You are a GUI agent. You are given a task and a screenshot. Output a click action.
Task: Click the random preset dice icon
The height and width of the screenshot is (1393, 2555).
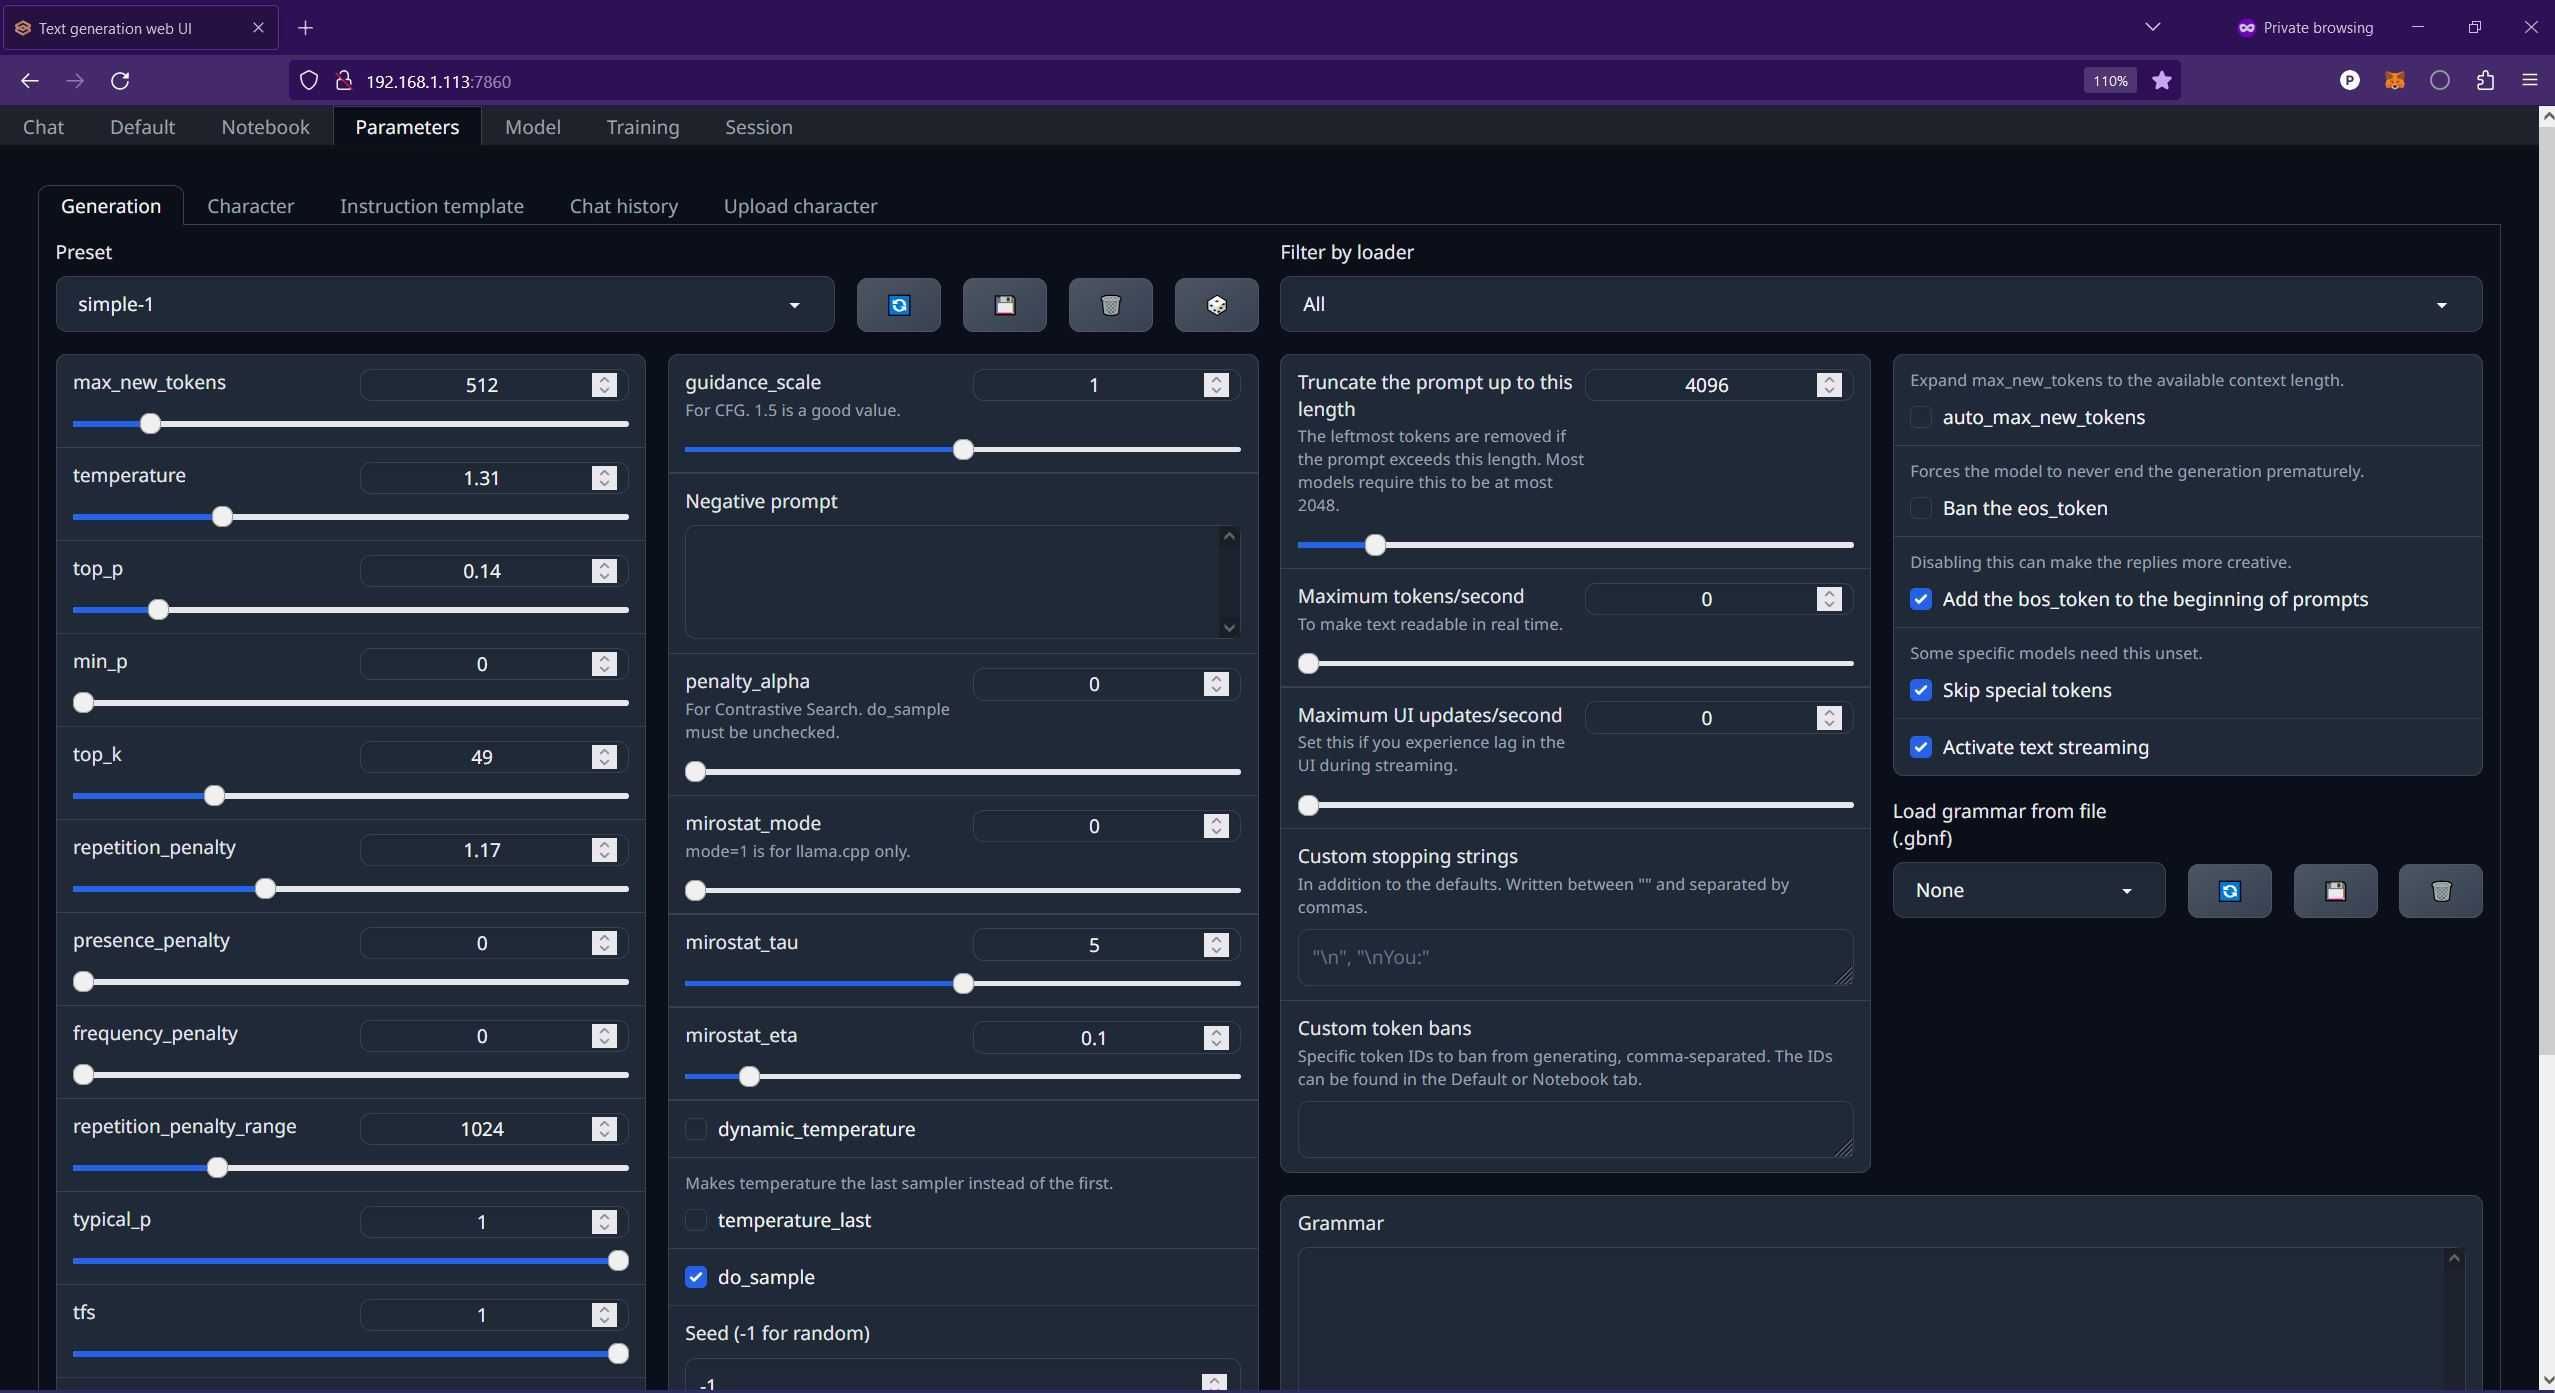point(1216,305)
